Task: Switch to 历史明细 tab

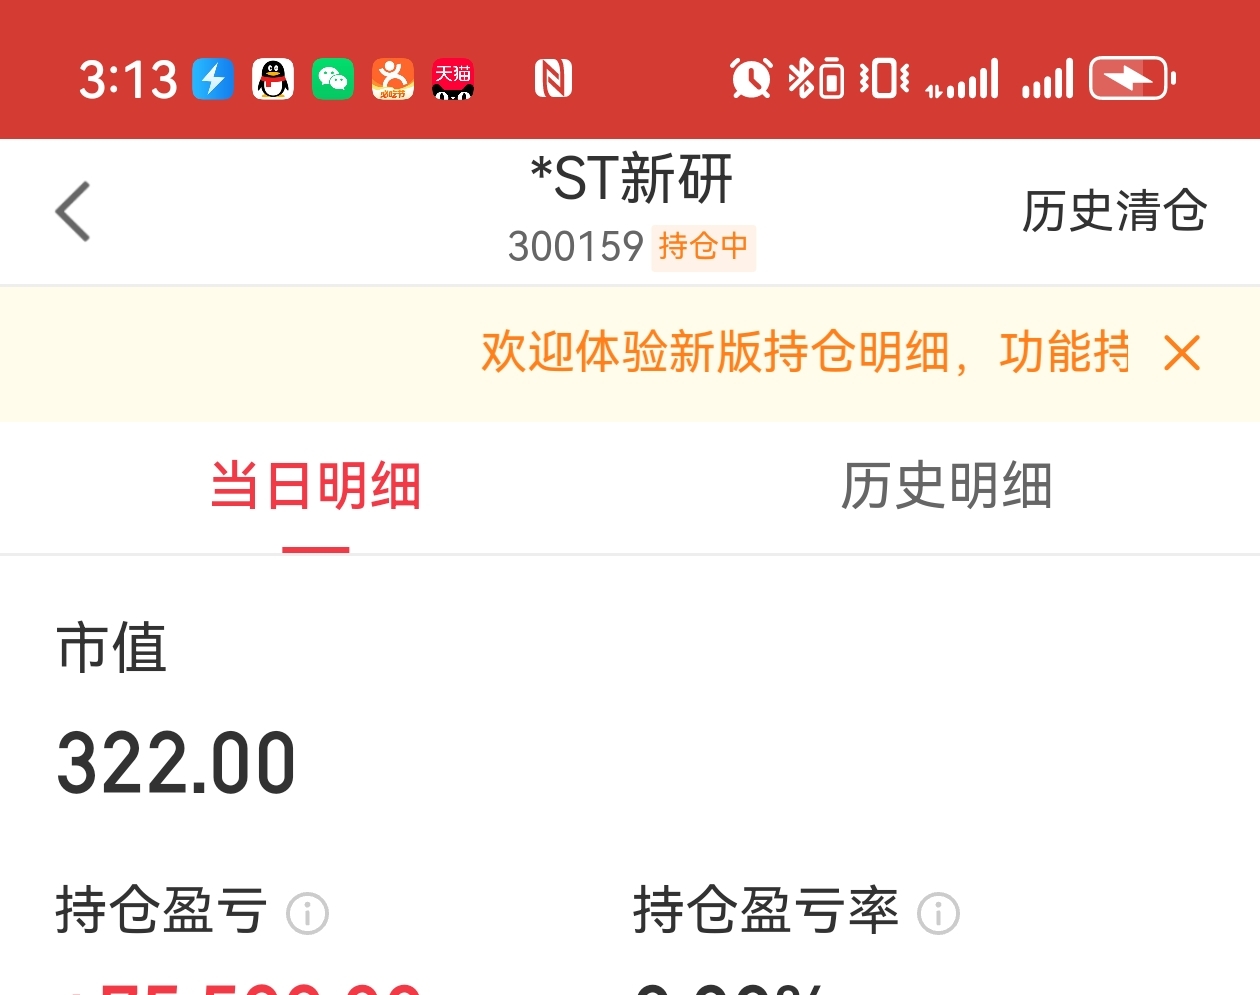Action: [x=945, y=486]
